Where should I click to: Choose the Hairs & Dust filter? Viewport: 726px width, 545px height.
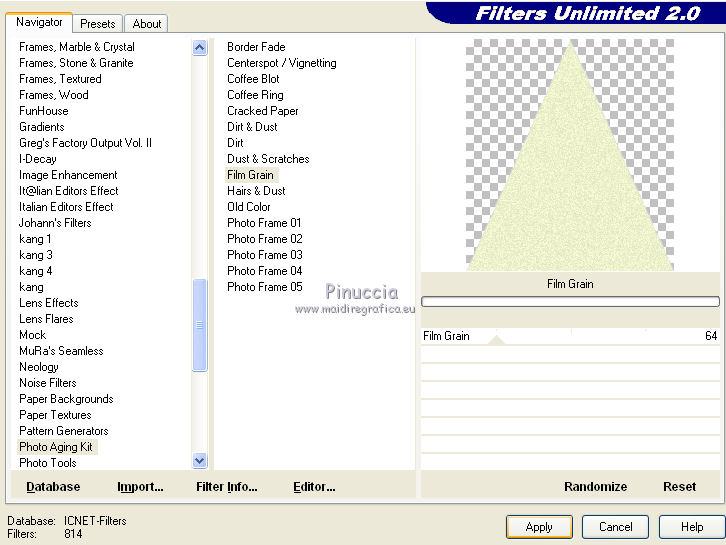(x=256, y=191)
